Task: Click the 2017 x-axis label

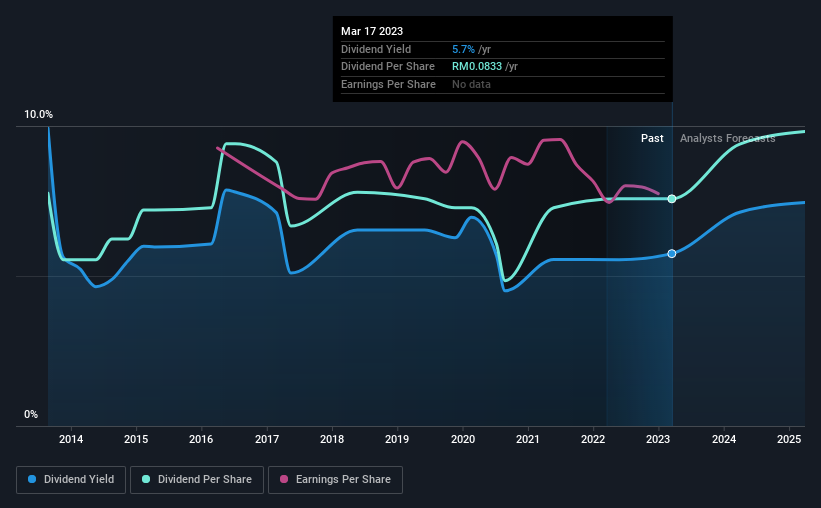Action: [267, 439]
